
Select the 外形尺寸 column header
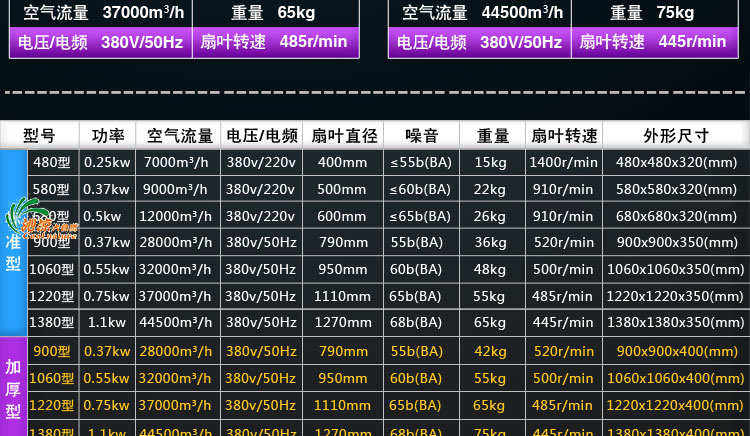[x=676, y=136]
